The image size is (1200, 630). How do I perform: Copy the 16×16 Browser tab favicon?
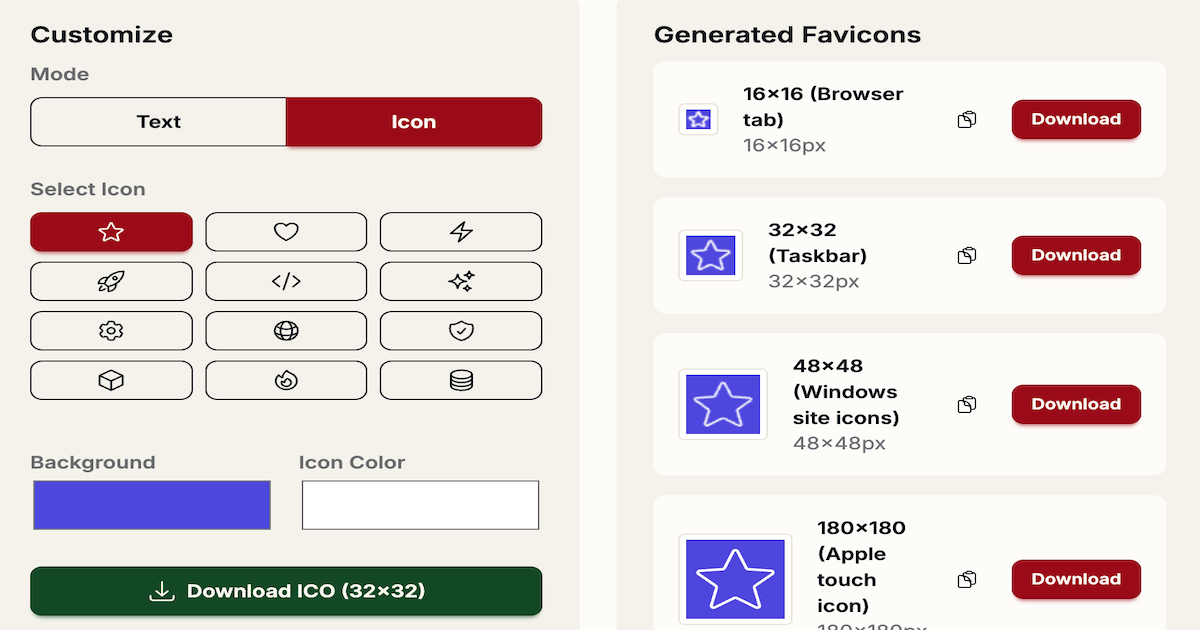click(966, 119)
